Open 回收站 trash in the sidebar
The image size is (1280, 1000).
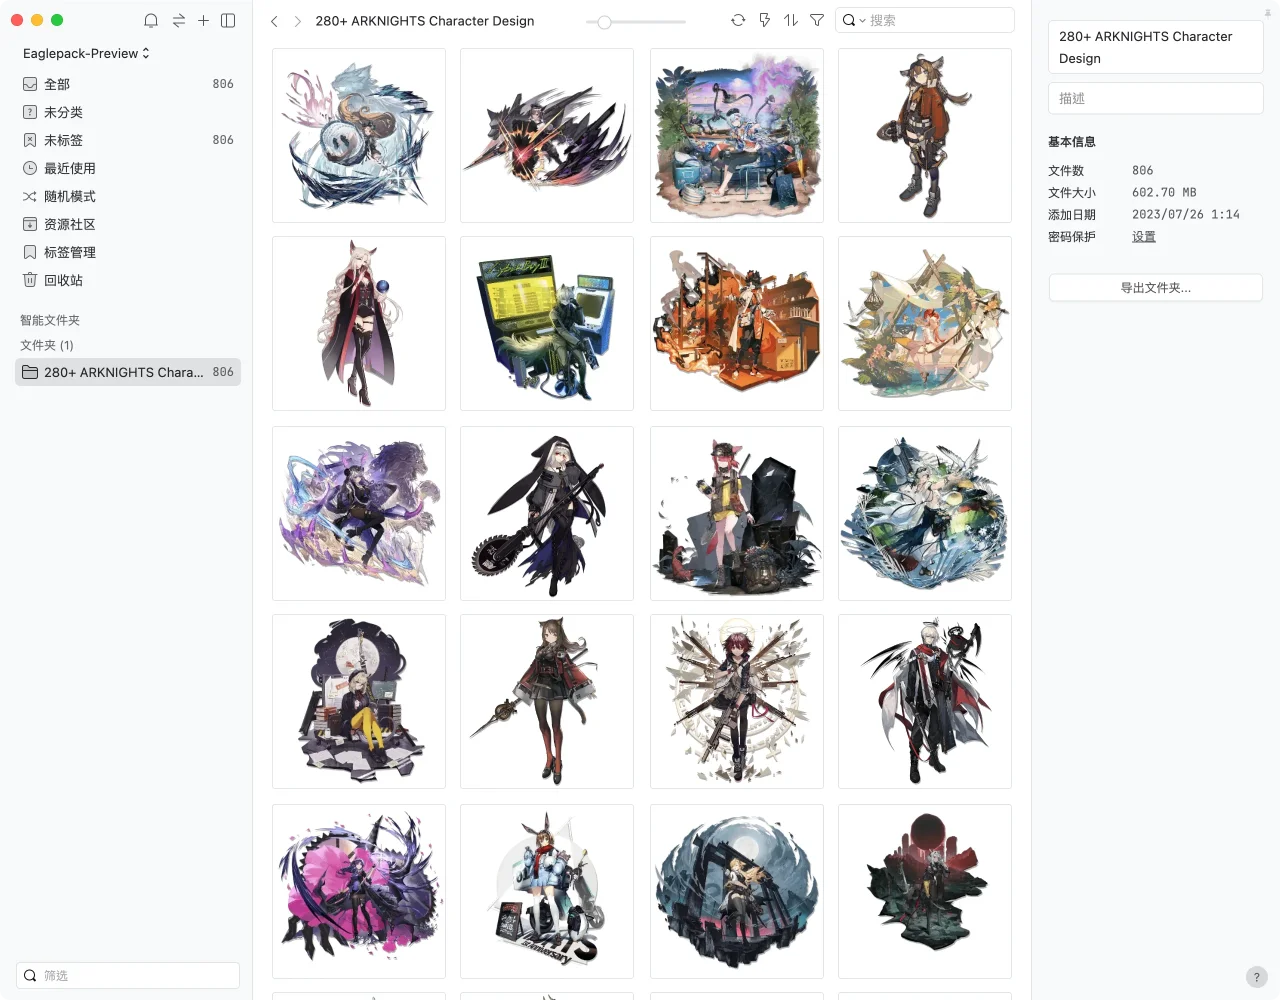point(127,280)
